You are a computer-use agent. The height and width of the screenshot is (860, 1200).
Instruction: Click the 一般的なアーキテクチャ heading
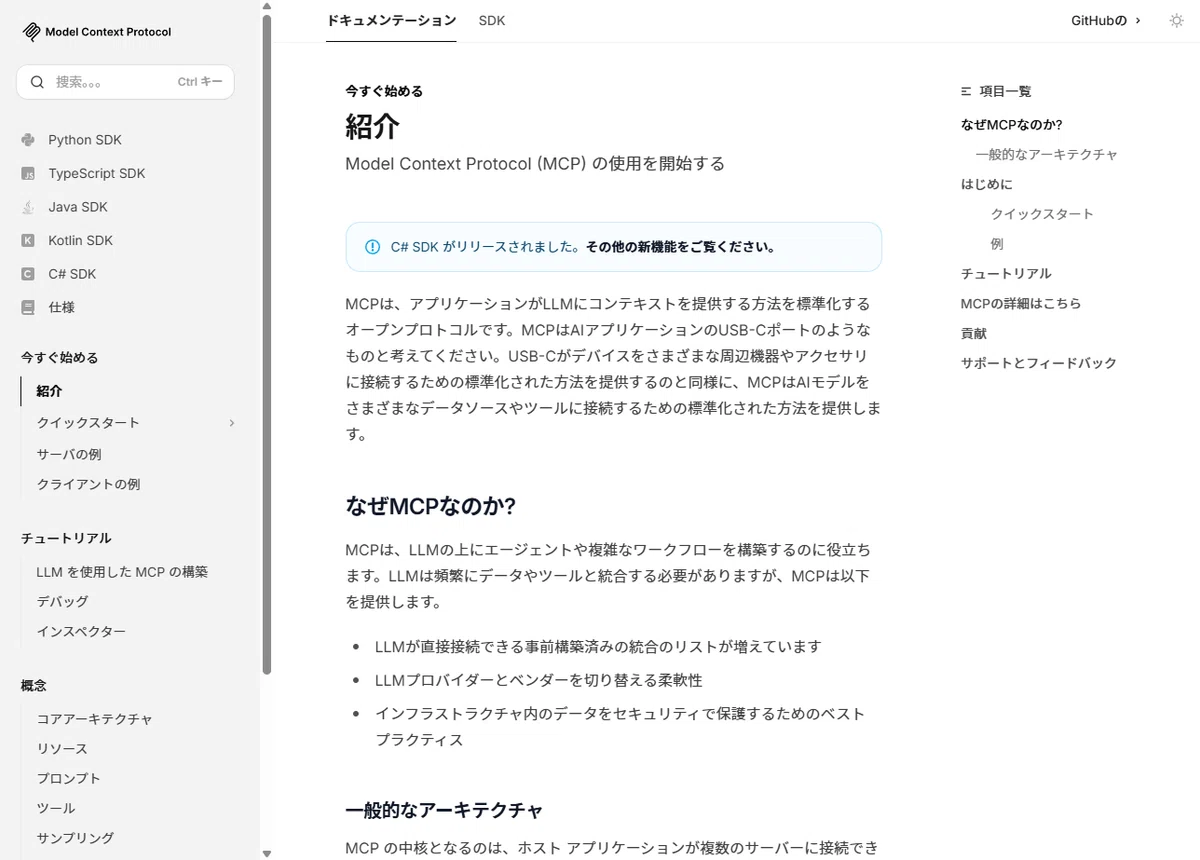444,809
